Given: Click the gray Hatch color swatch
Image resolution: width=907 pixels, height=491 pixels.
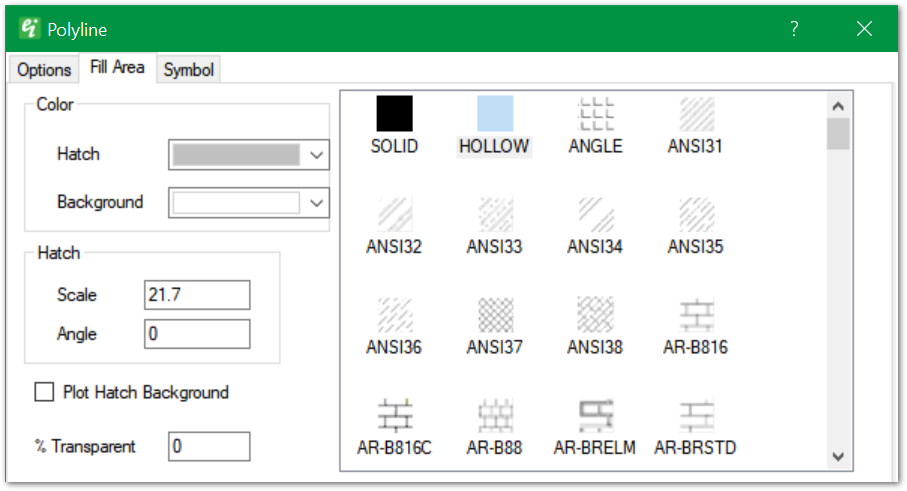Looking at the screenshot, I should click(x=236, y=155).
